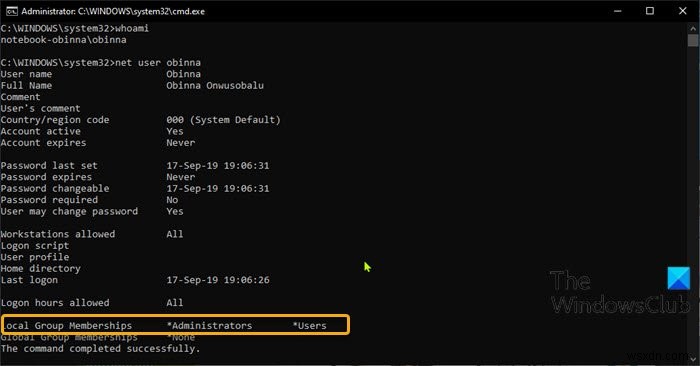Click the 'Local Group Memberships' label
Image resolution: width=700 pixels, height=366 pixels.
[x=67, y=326]
